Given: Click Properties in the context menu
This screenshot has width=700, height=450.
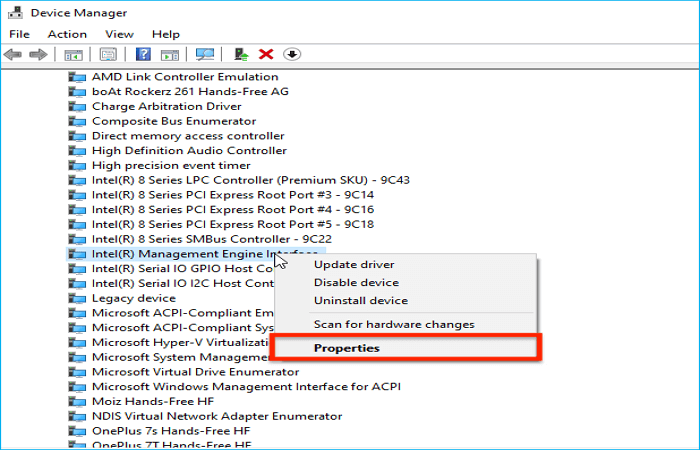Looking at the screenshot, I should click(347, 348).
